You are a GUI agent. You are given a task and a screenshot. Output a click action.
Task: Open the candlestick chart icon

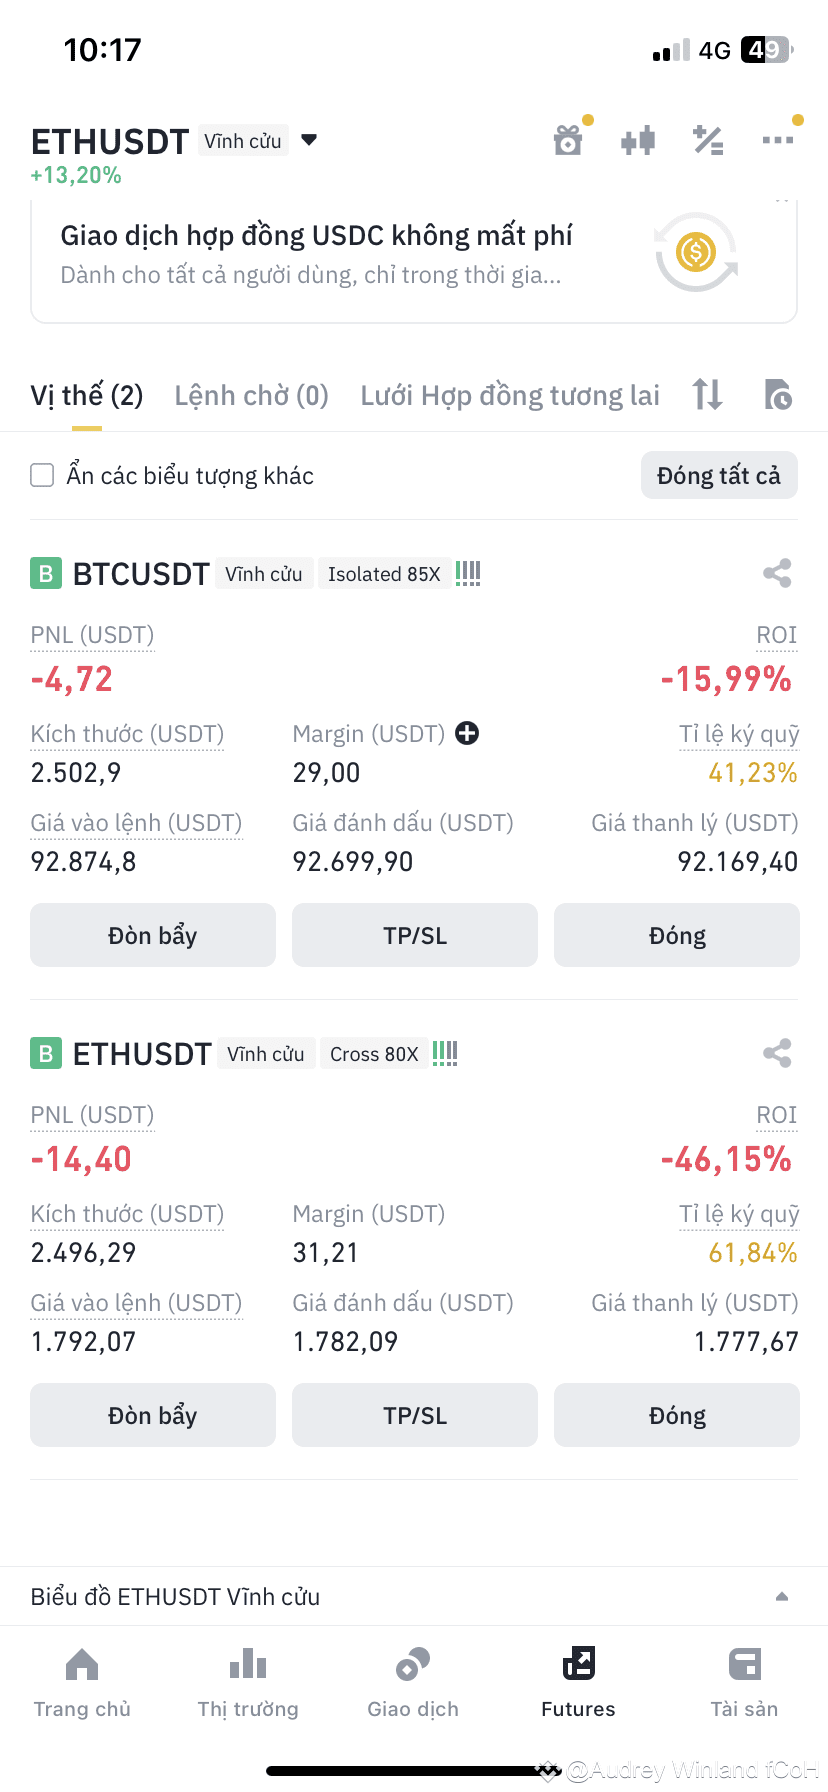(638, 141)
